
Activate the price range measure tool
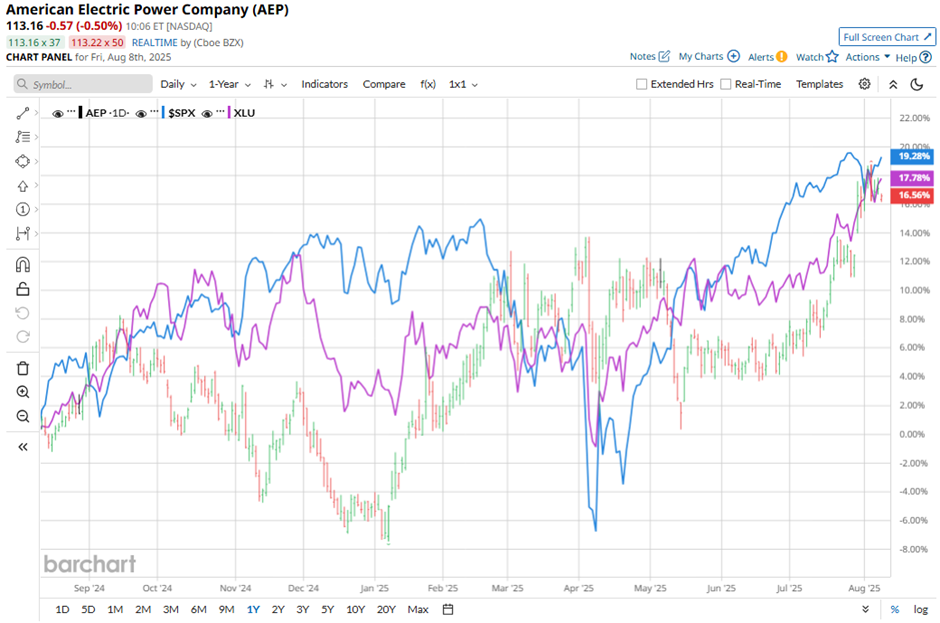tap(23, 233)
